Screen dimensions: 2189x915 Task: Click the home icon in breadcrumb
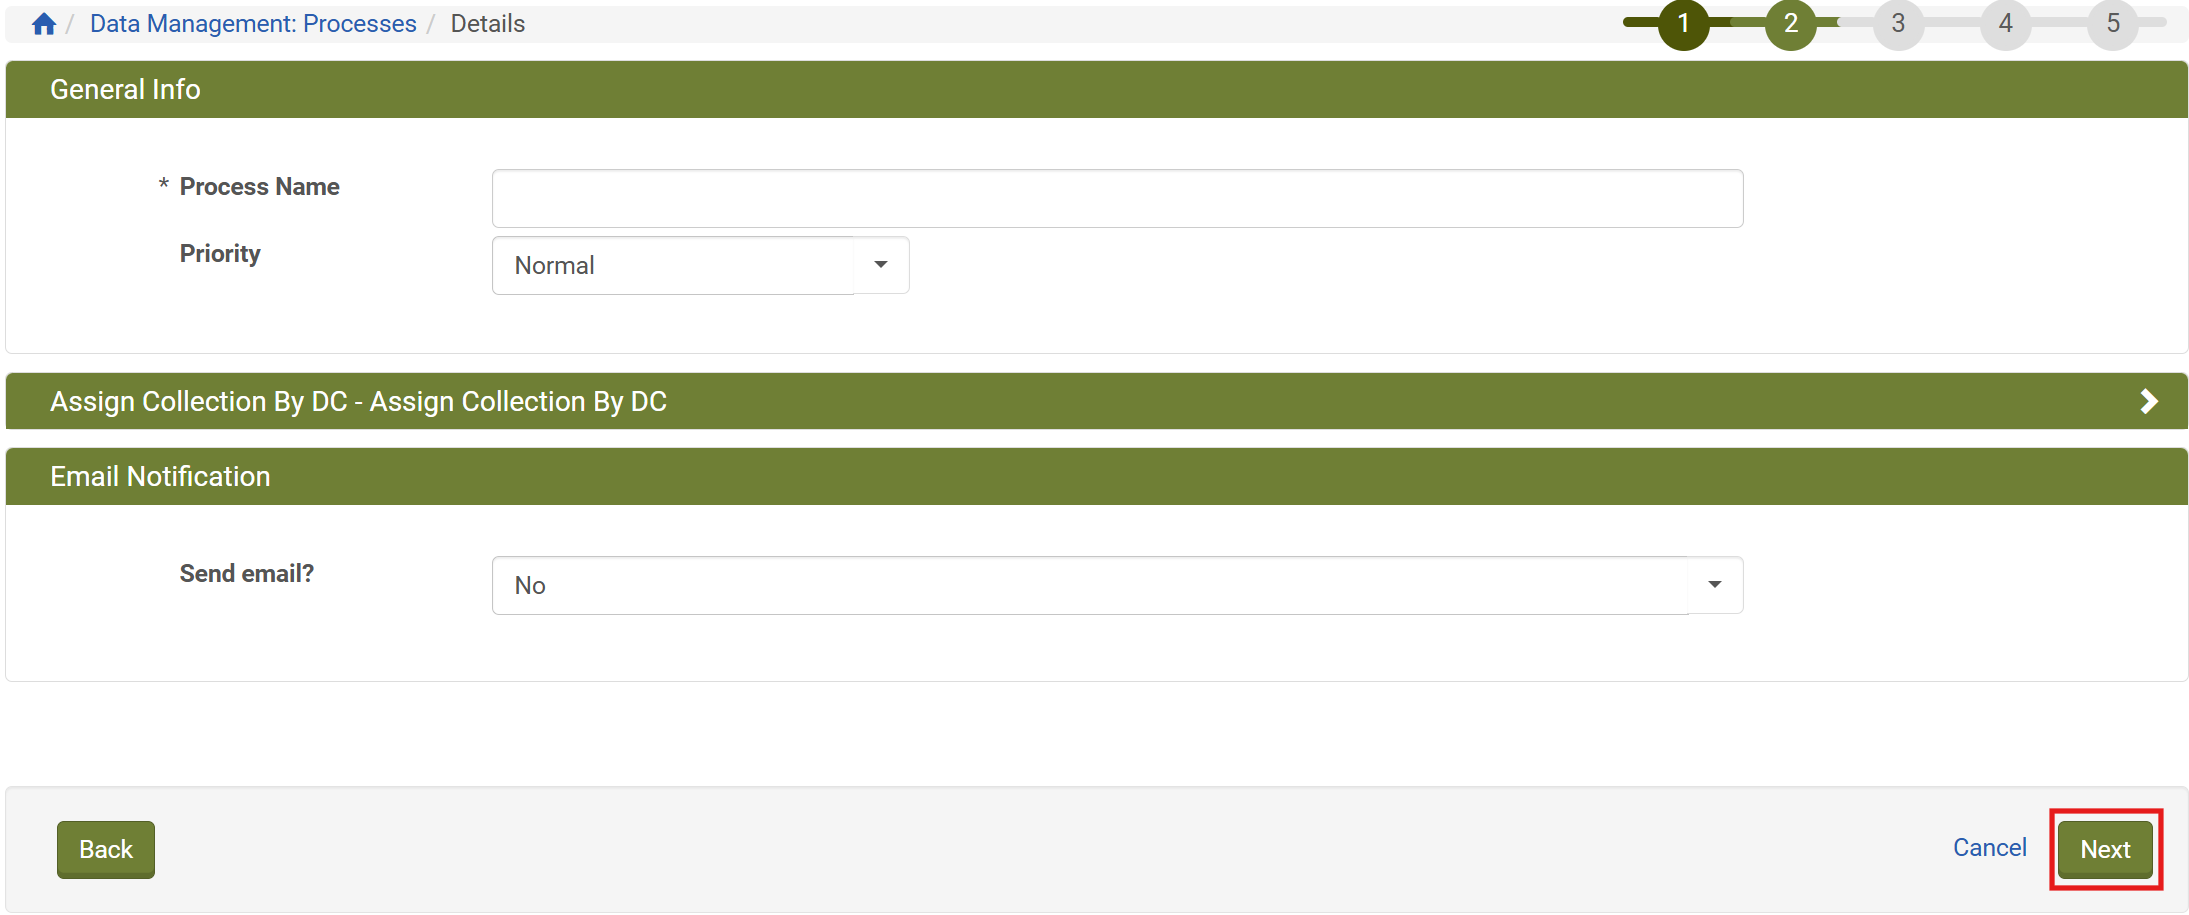tap(43, 24)
